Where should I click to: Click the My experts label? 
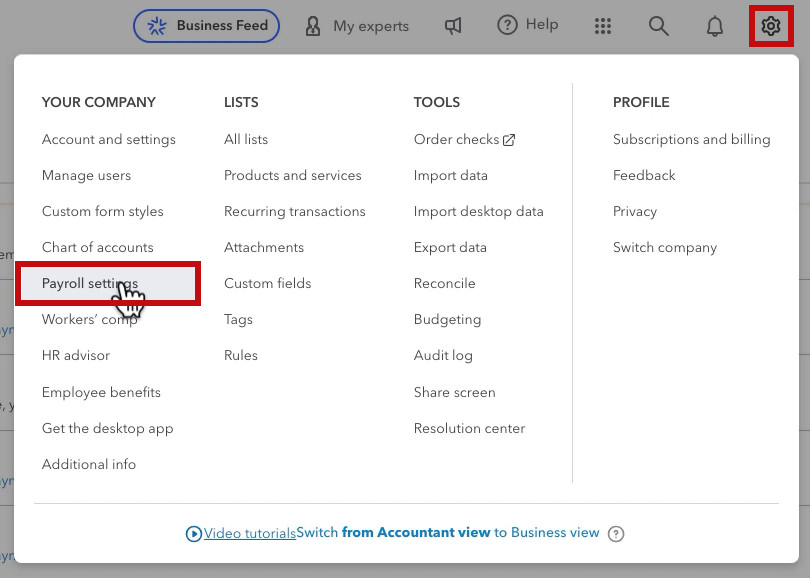[371, 26]
